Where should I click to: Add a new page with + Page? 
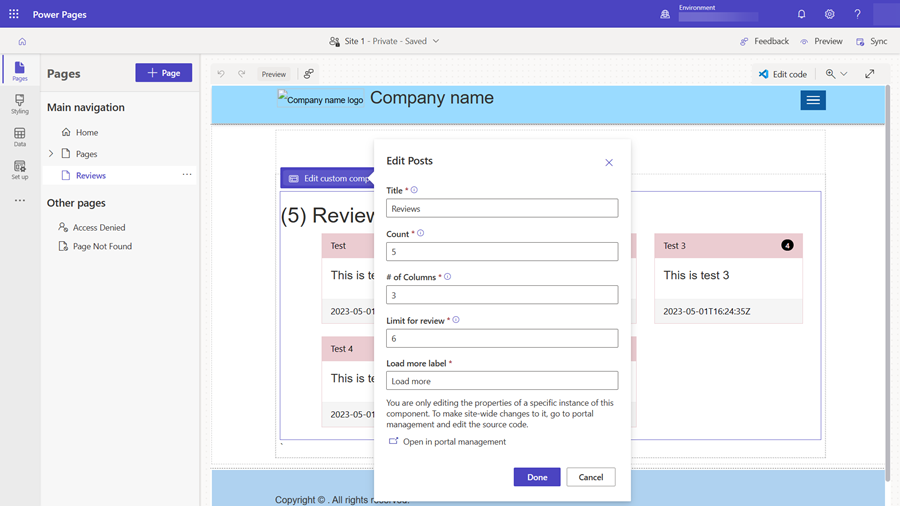[164, 73]
